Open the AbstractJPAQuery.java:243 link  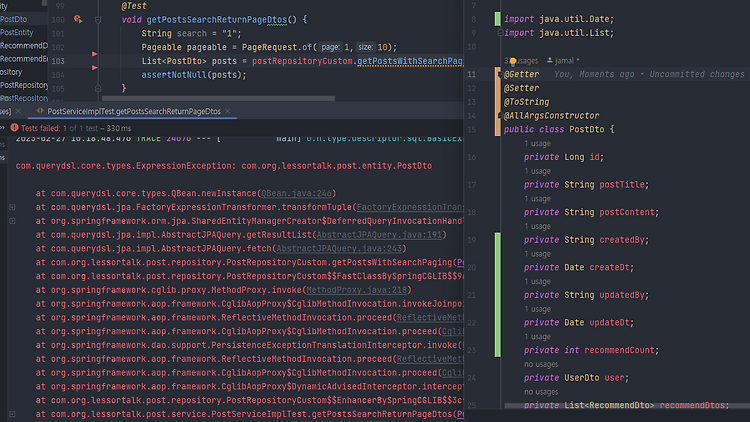(340, 249)
